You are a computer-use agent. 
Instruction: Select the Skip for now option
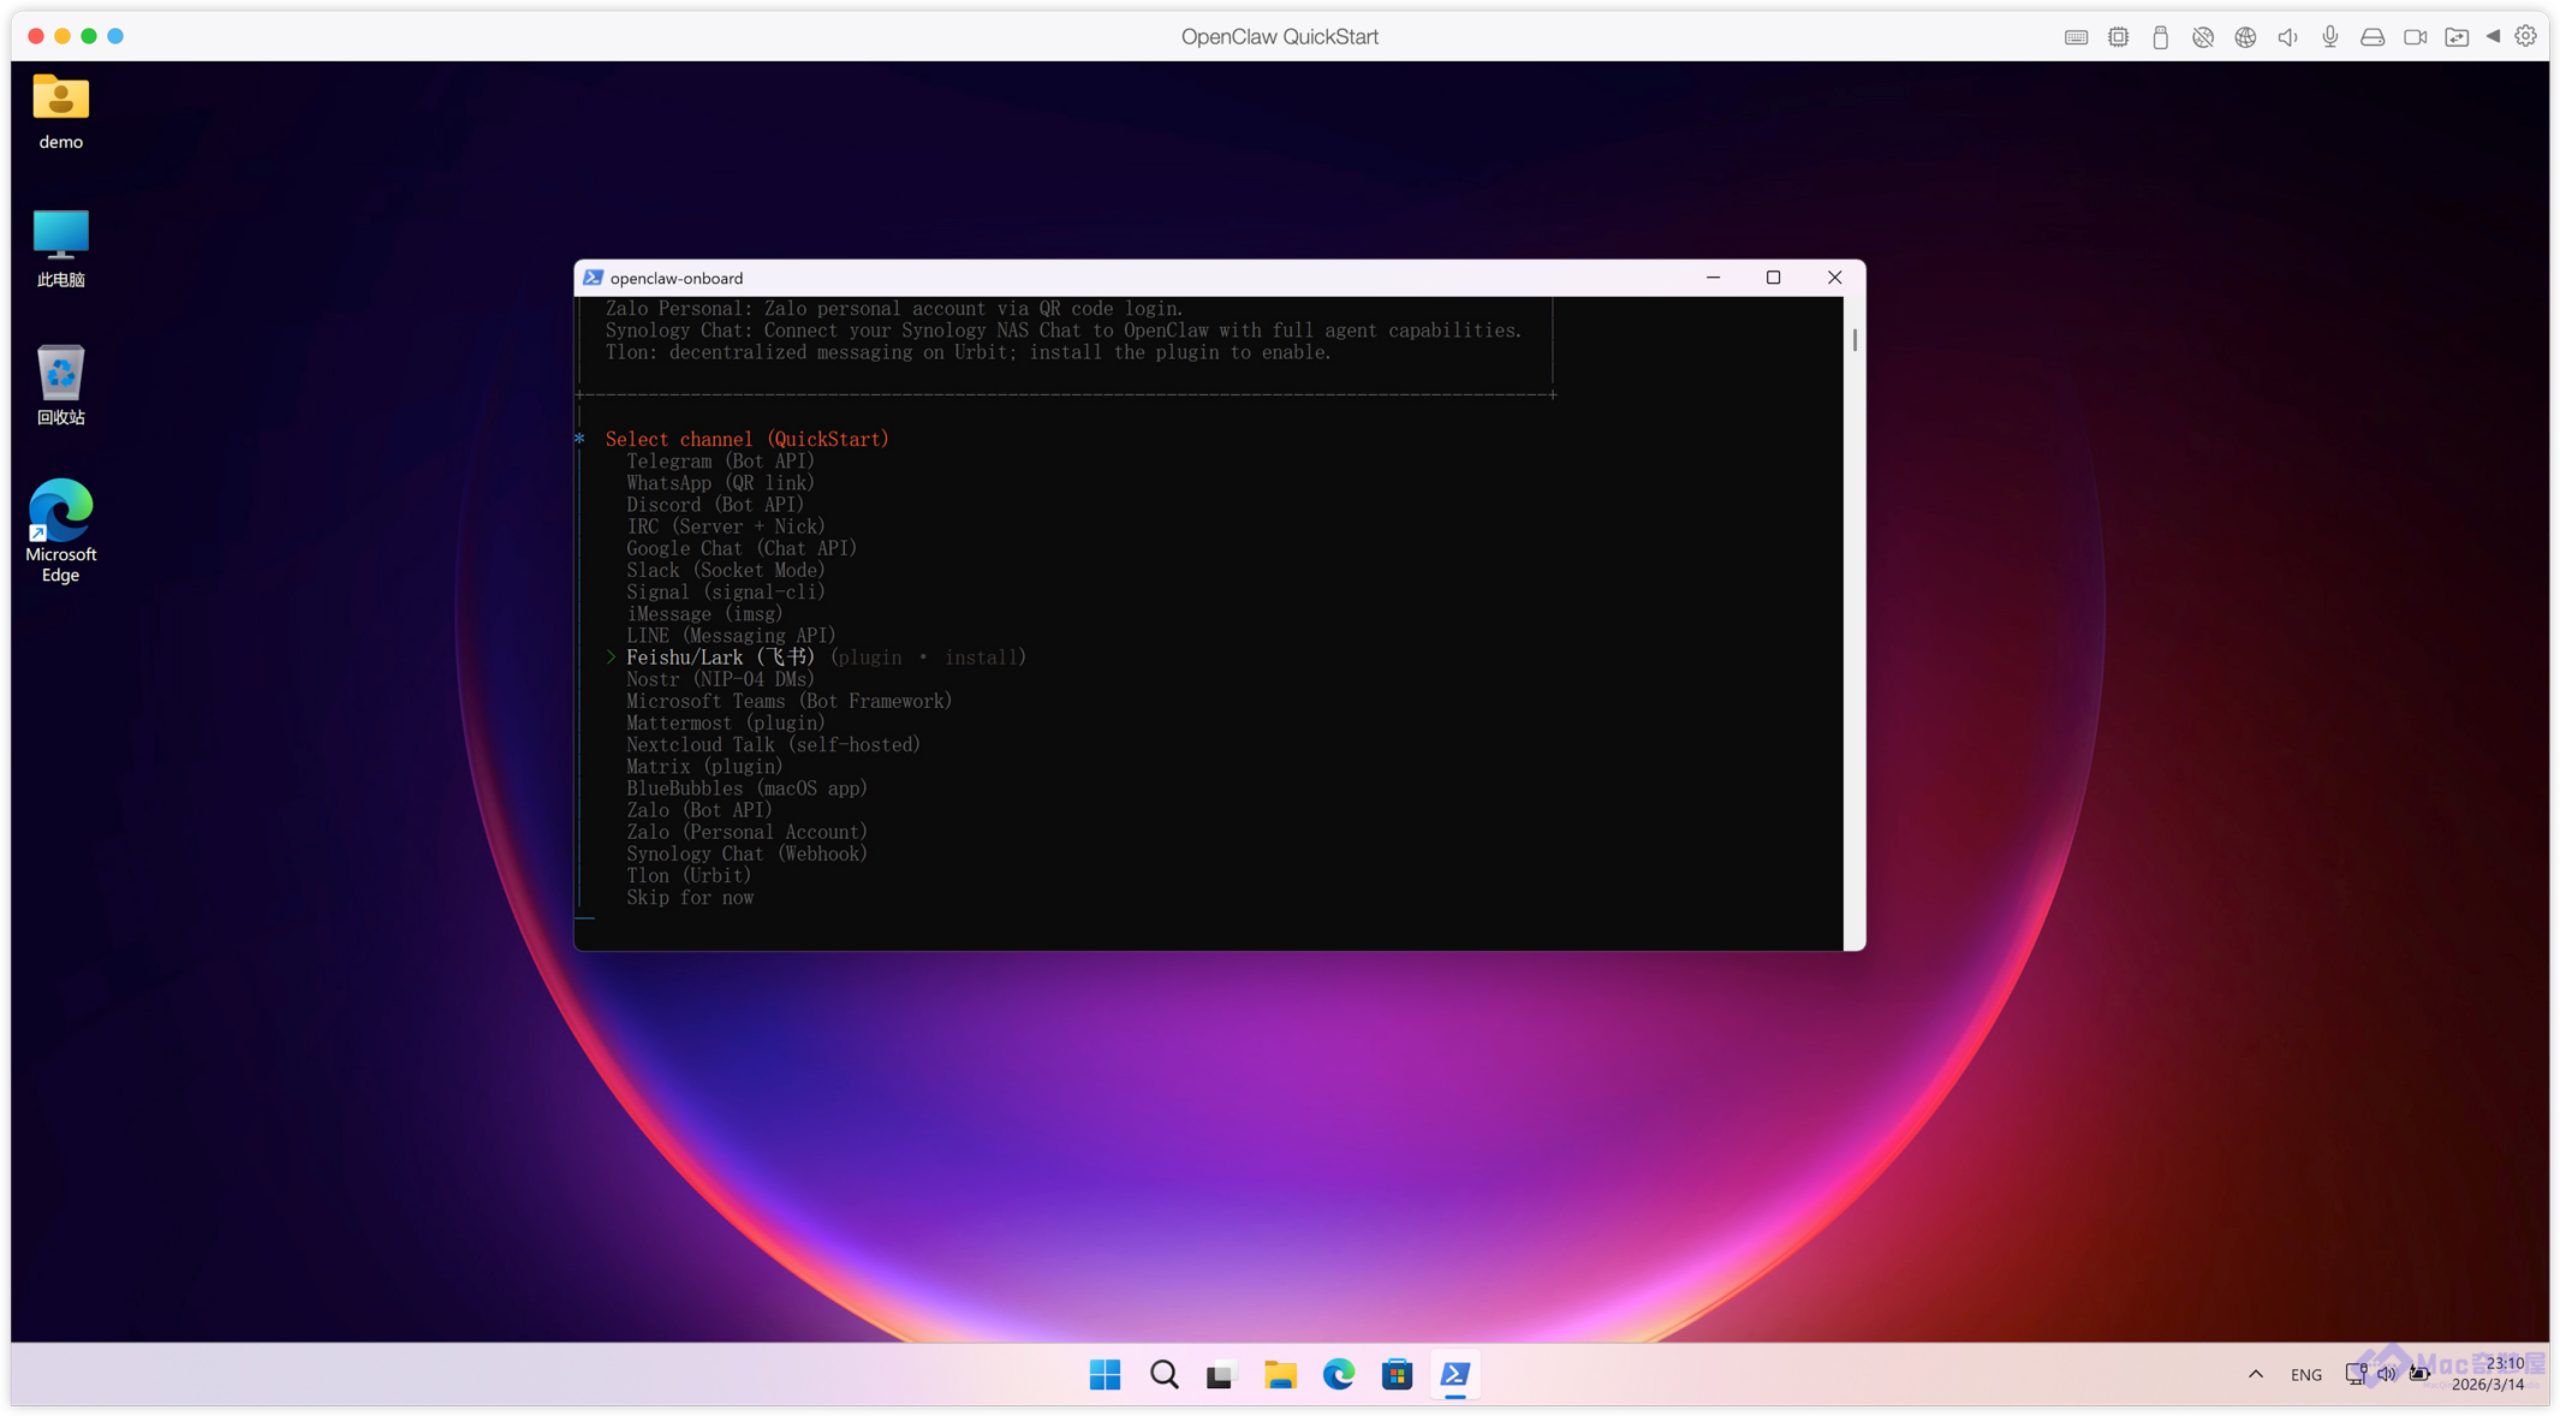(x=690, y=898)
